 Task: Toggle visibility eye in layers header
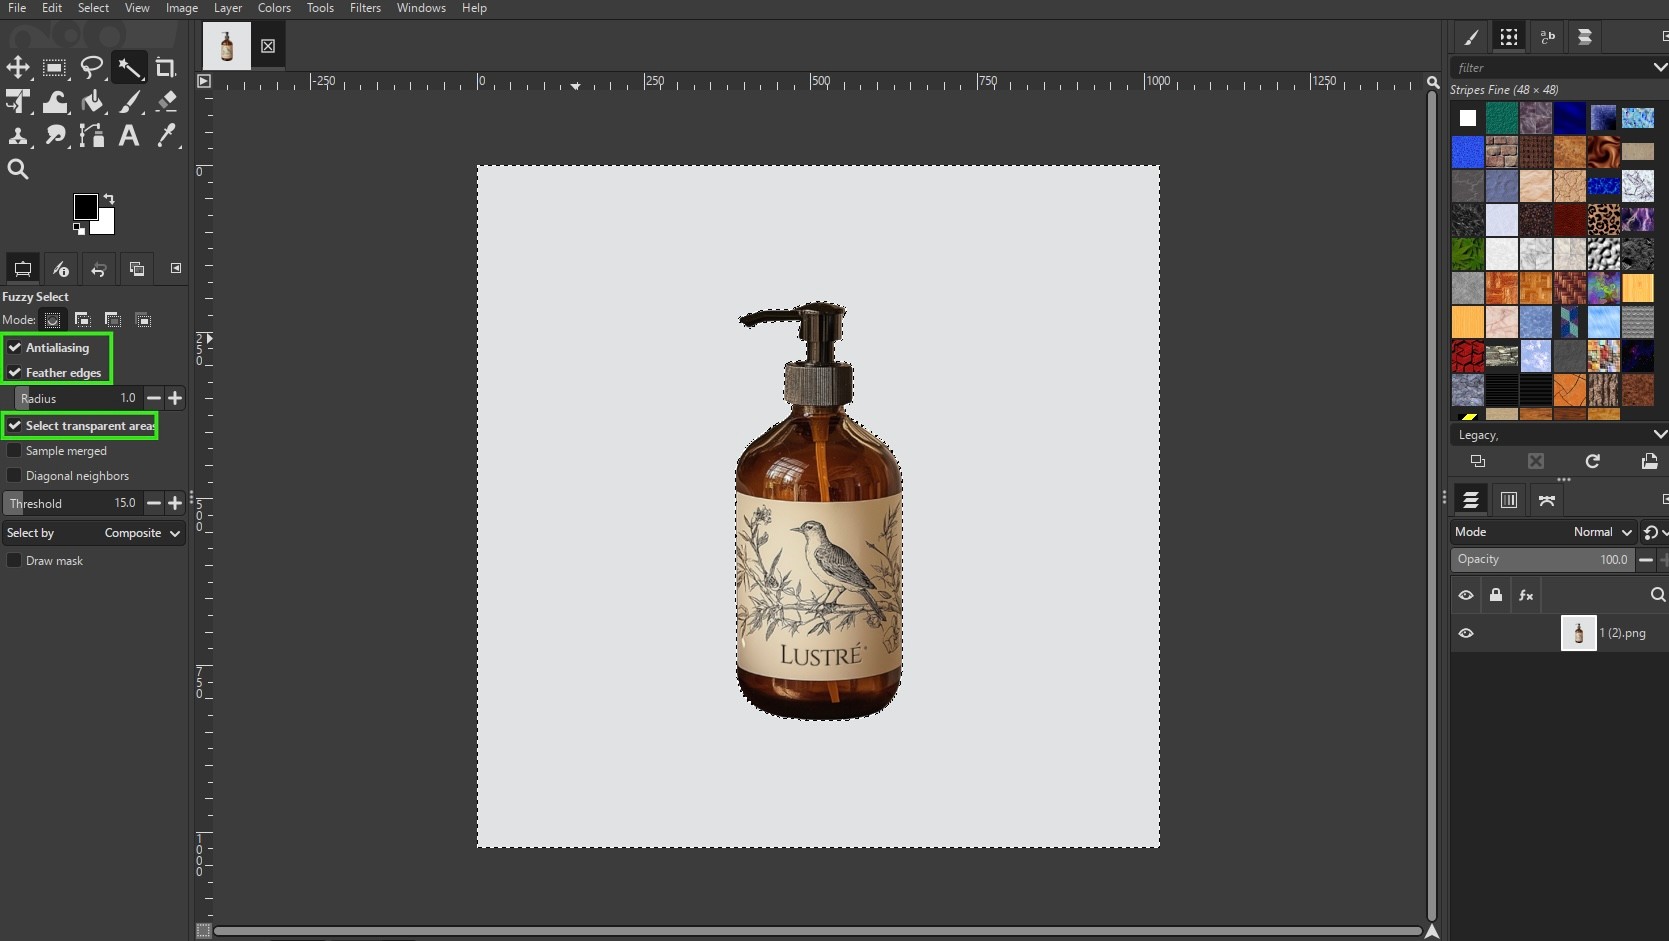click(1466, 595)
